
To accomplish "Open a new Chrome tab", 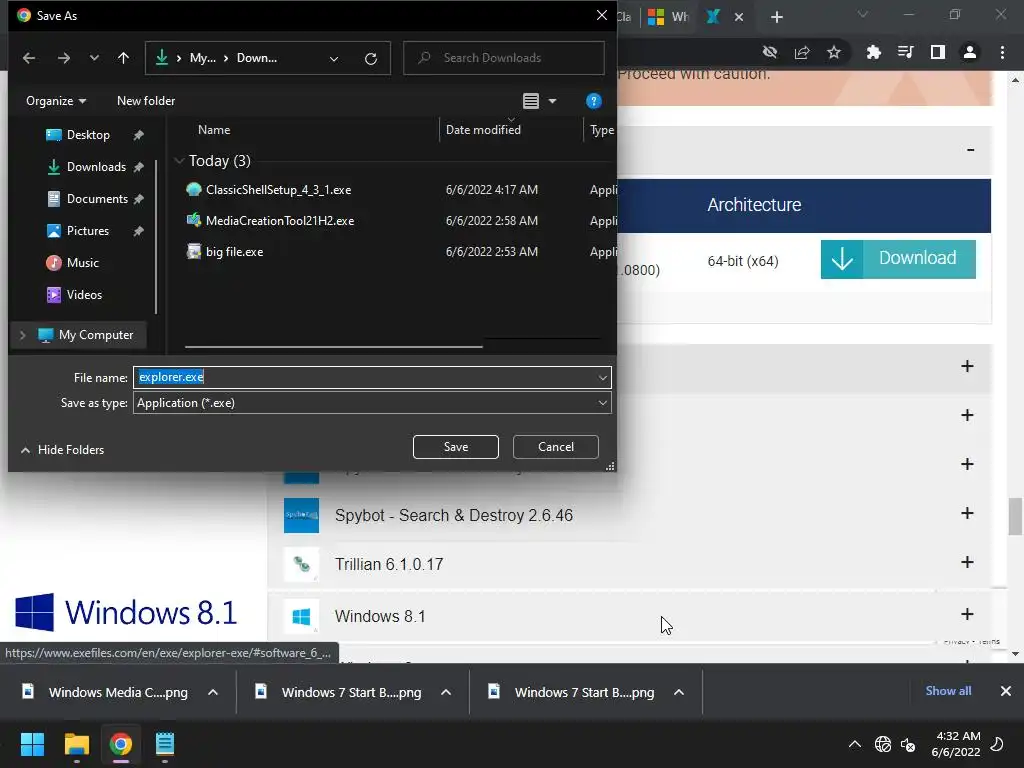I will pyautogui.click(x=776, y=17).
